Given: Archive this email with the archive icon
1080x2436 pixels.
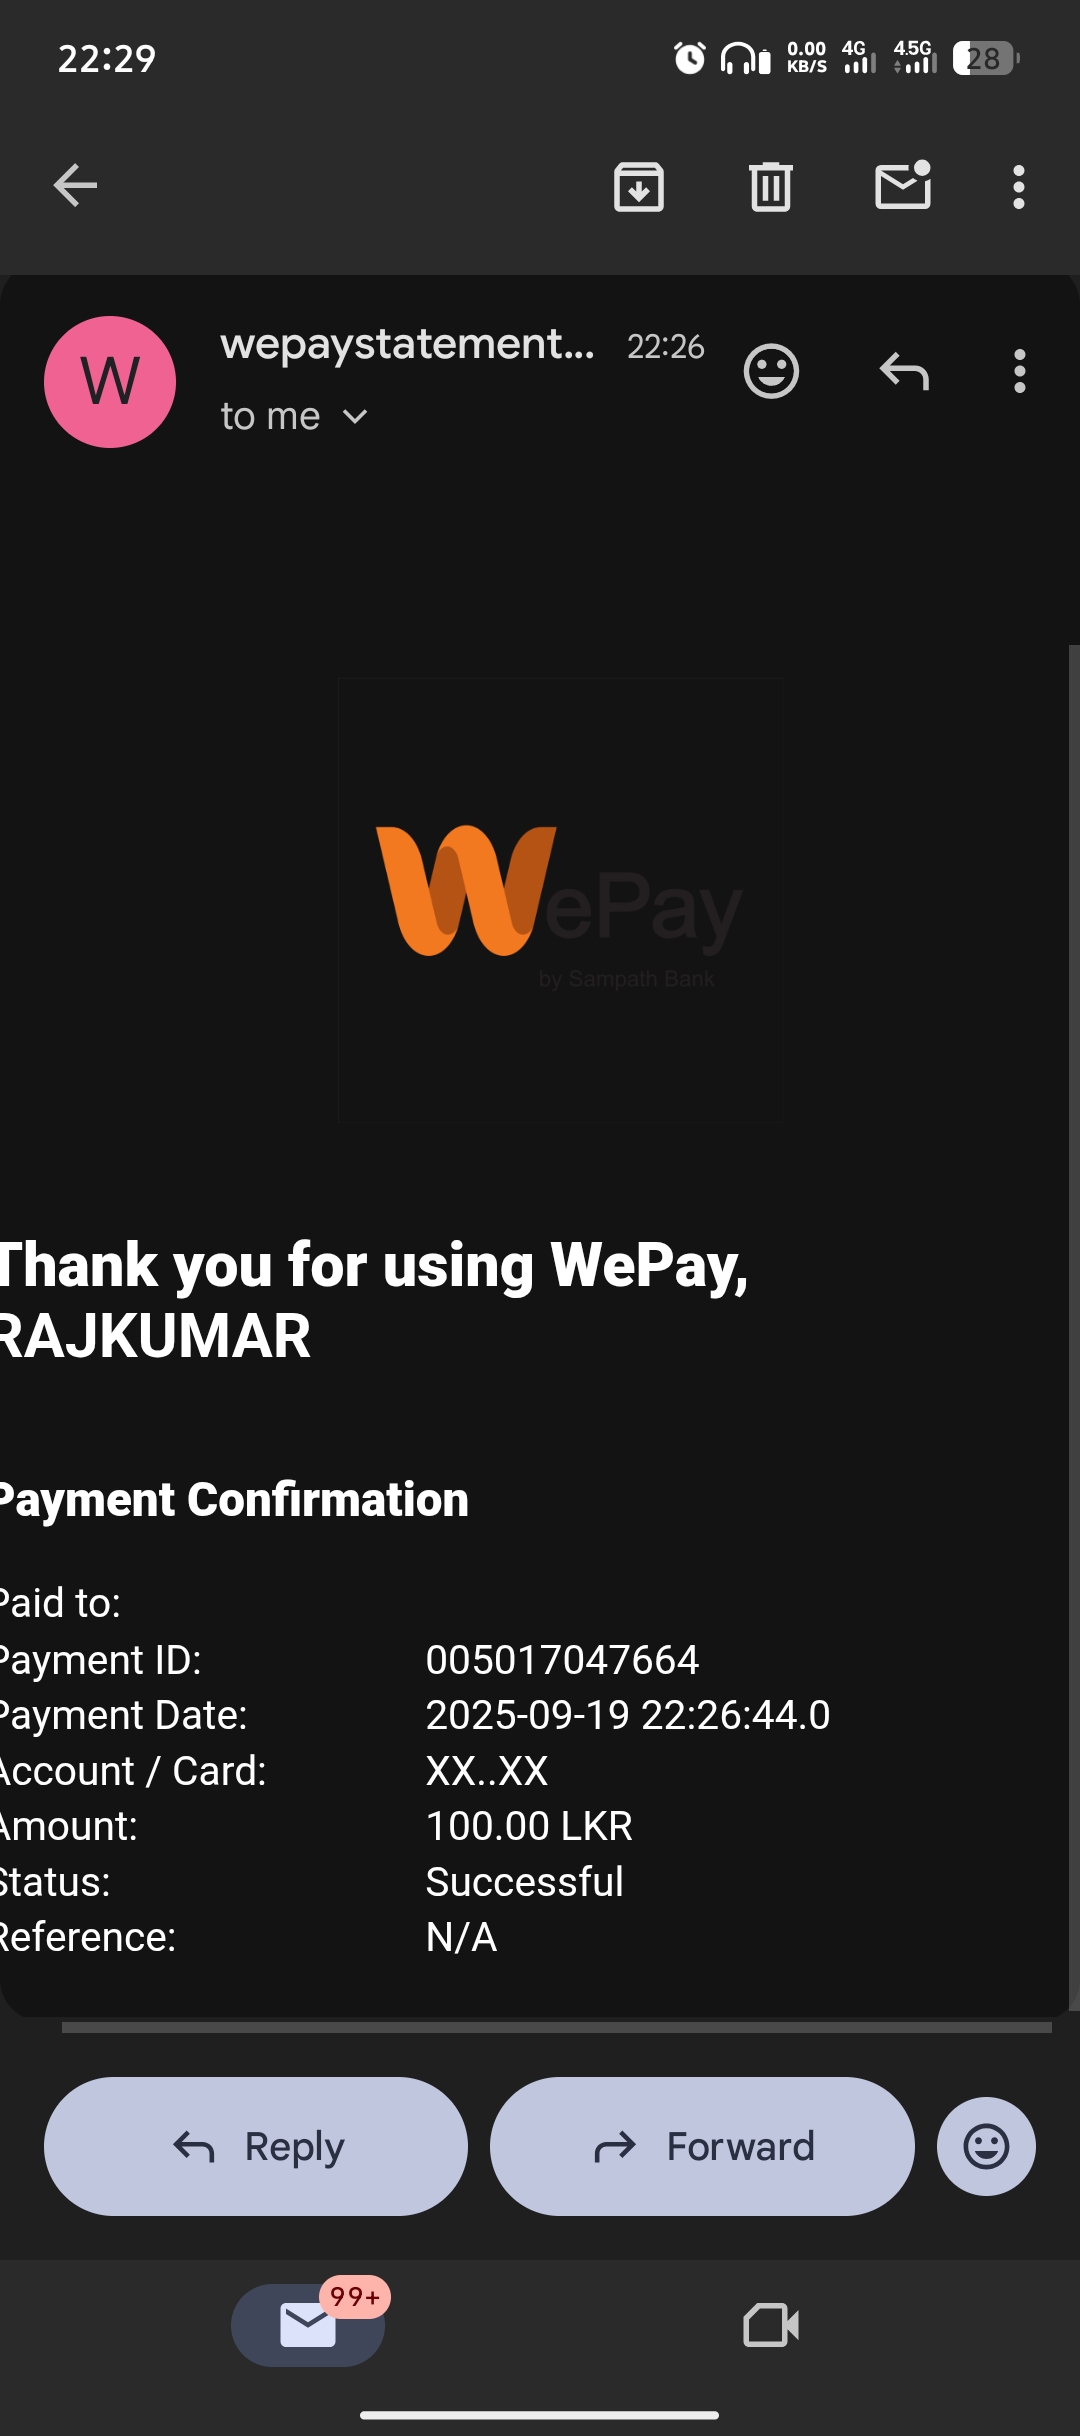Looking at the screenshot, I should point(639,187).
